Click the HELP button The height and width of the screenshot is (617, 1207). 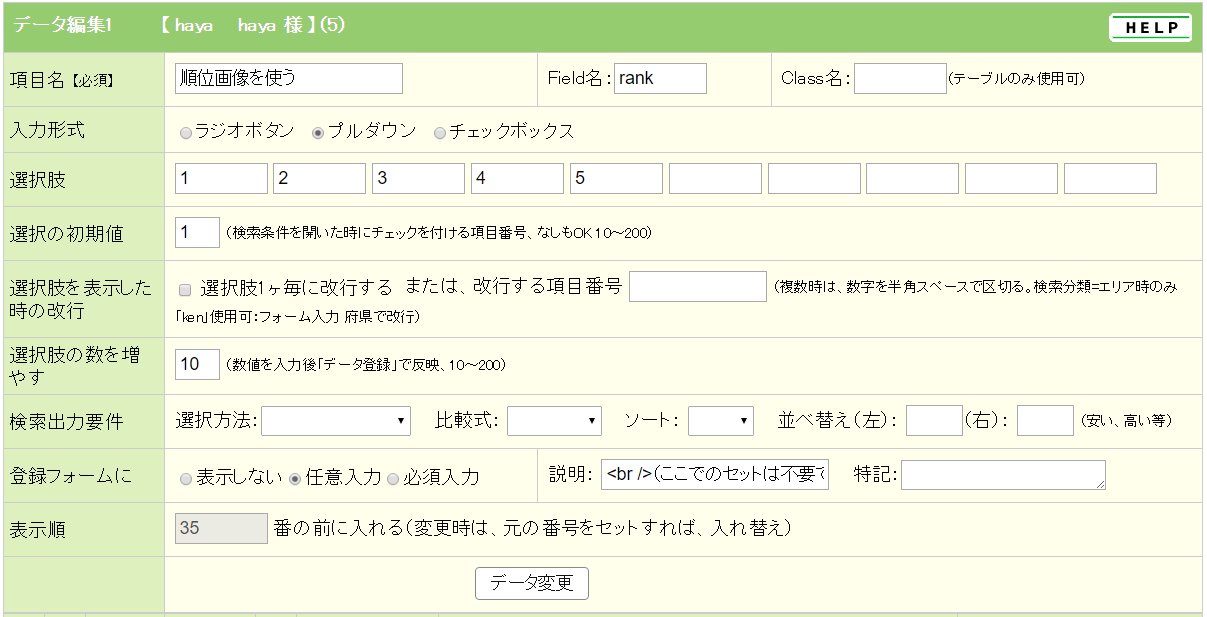(x=1150, y=28)
